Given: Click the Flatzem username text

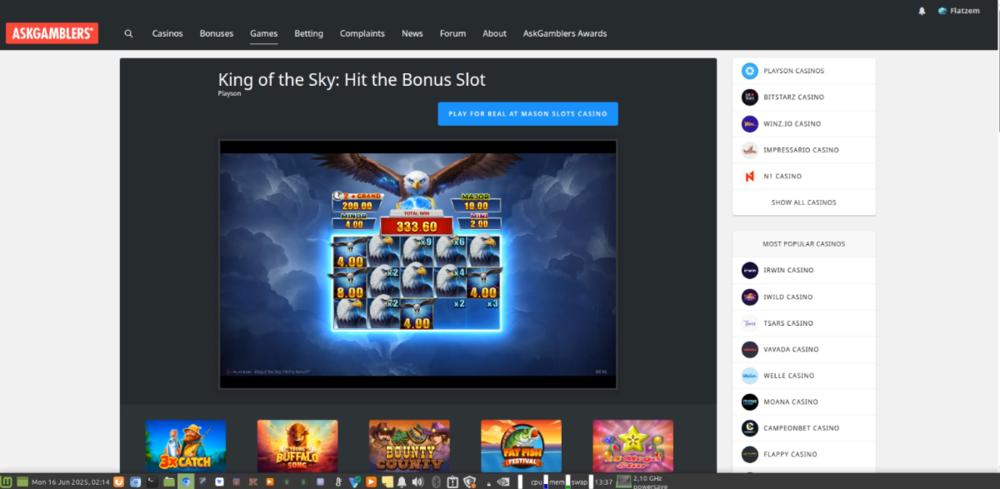Looking at the screenshot, I should (x=965, y=11).
